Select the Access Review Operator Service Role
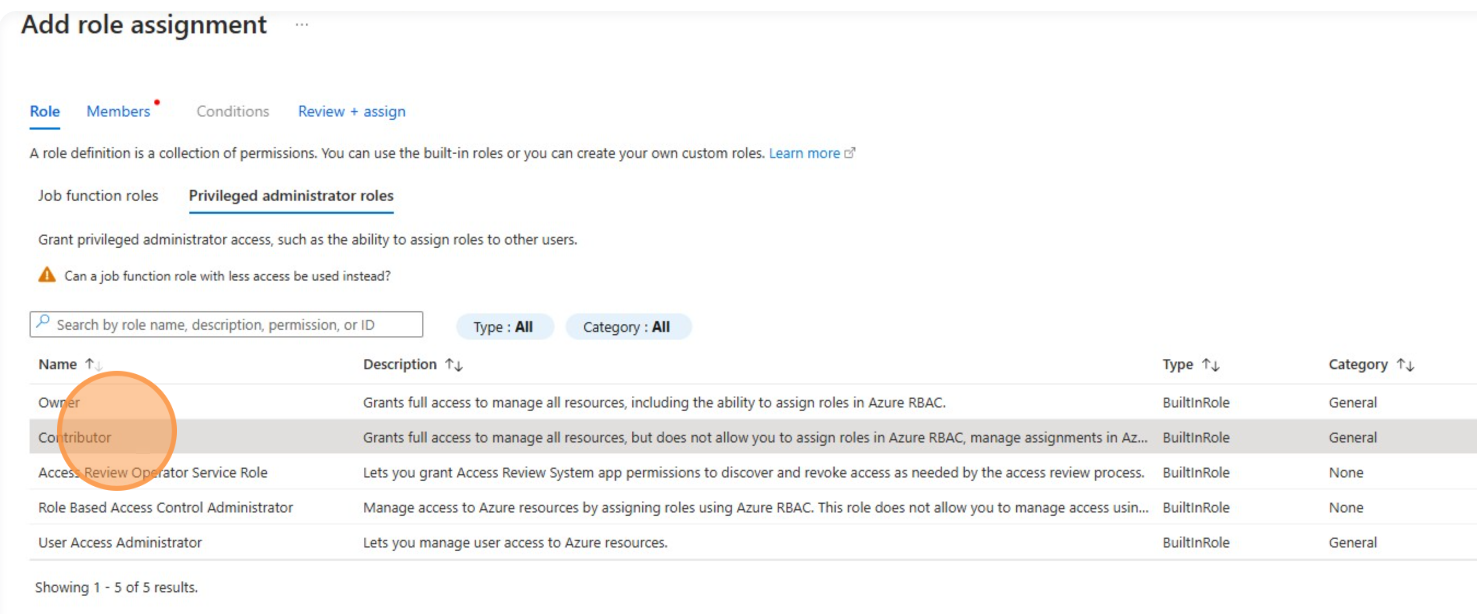Image resolution: width=1477 pixels, height=614 pixels. coord(153,473)
